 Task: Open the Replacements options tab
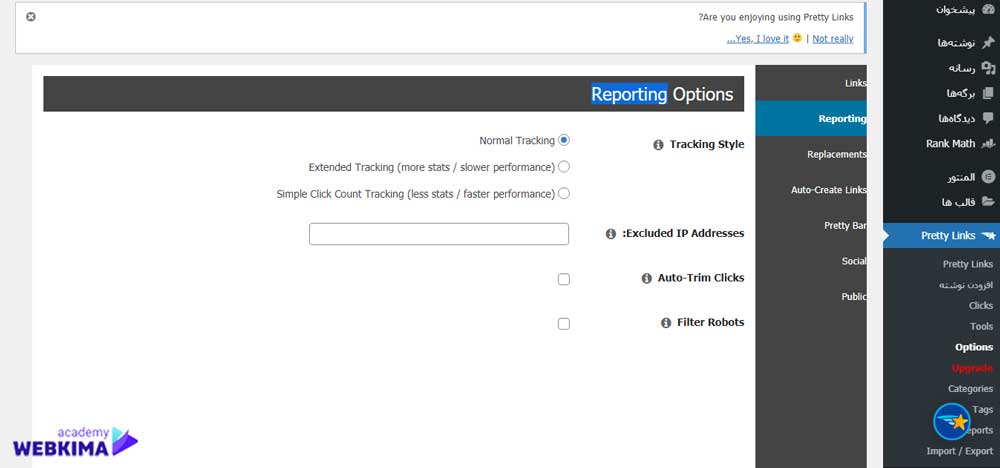point(811,154)
